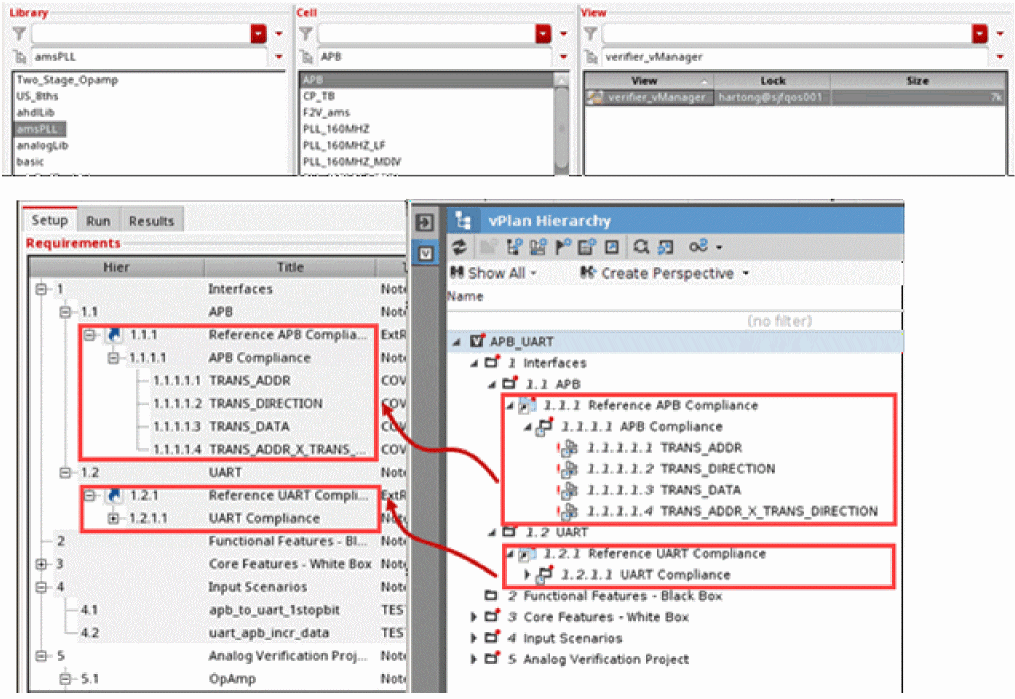This screenshot has width=1015, height=699.
Task: Sort by the Size column header
Action: [x=918, y=81]
